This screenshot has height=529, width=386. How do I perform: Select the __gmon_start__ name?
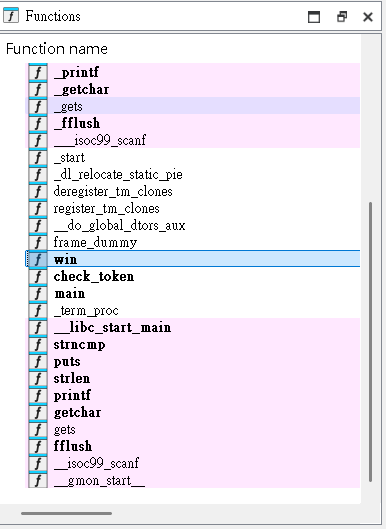pyautogui.click(x=99, y=480)
